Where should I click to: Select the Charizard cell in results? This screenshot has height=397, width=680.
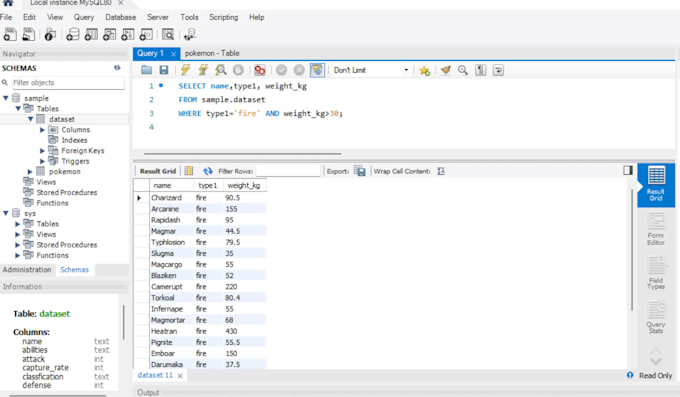pyautogui.click(x=171, y=197)
